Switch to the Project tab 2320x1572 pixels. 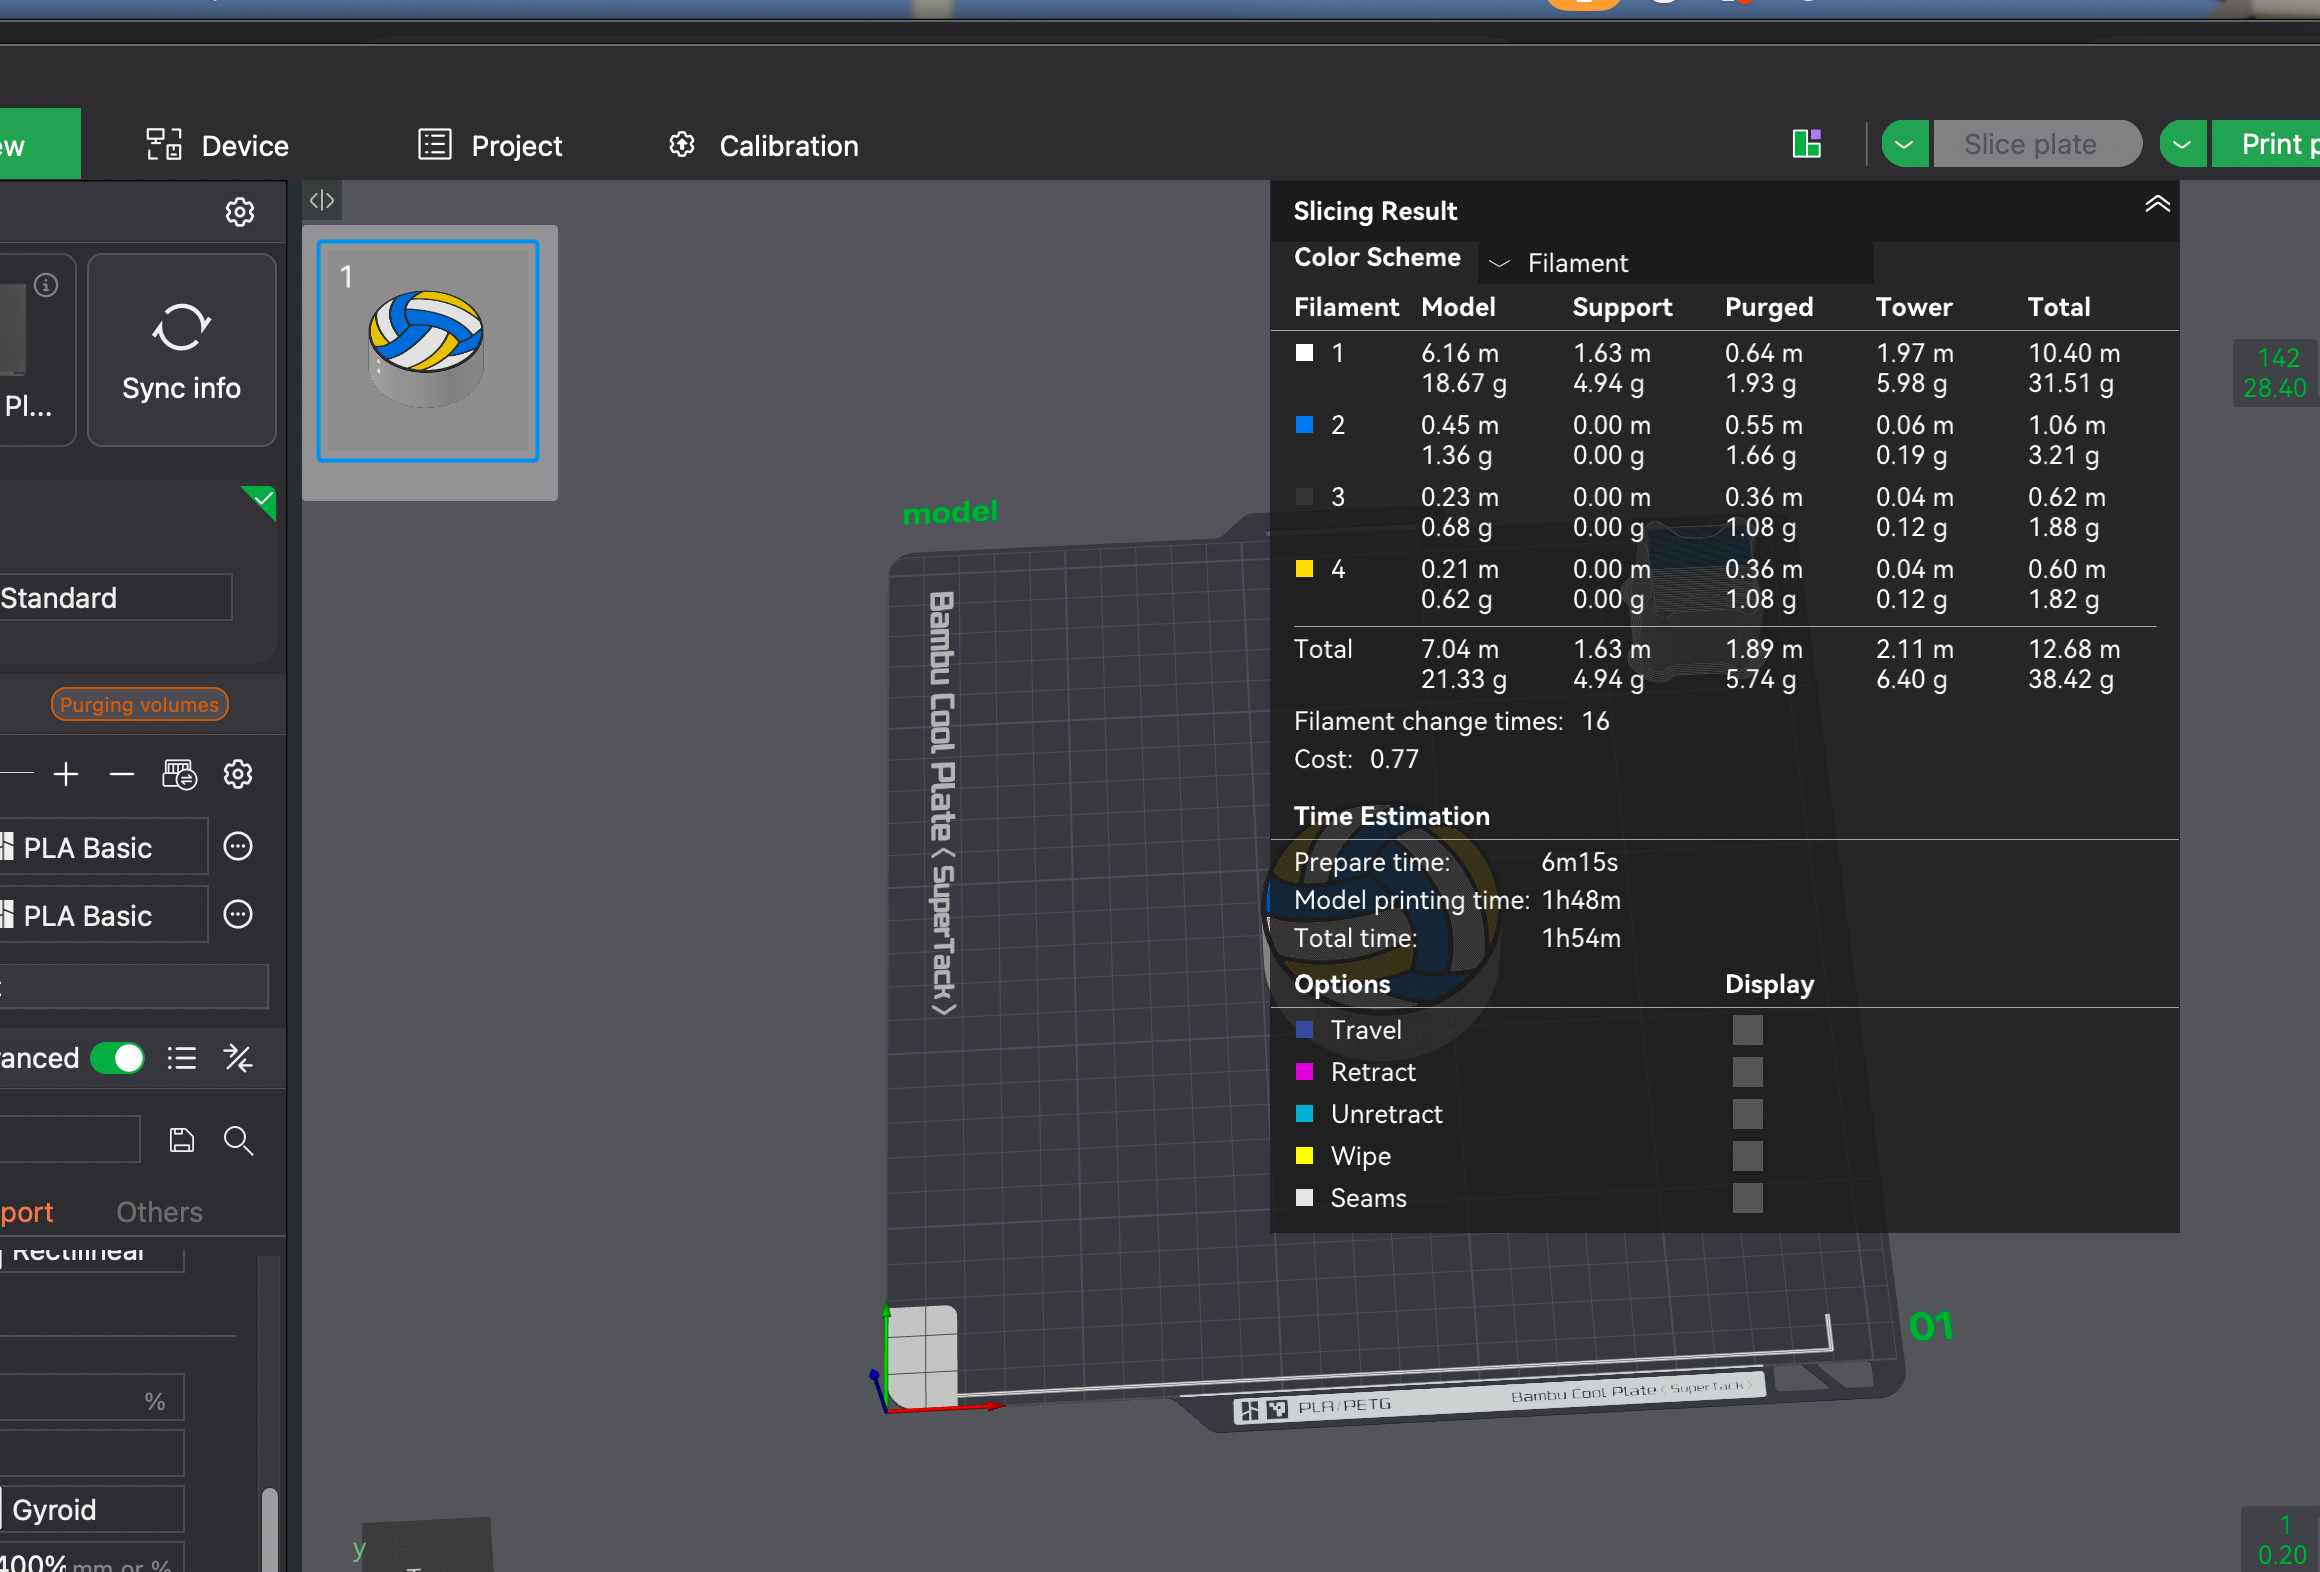click(491, 146)
